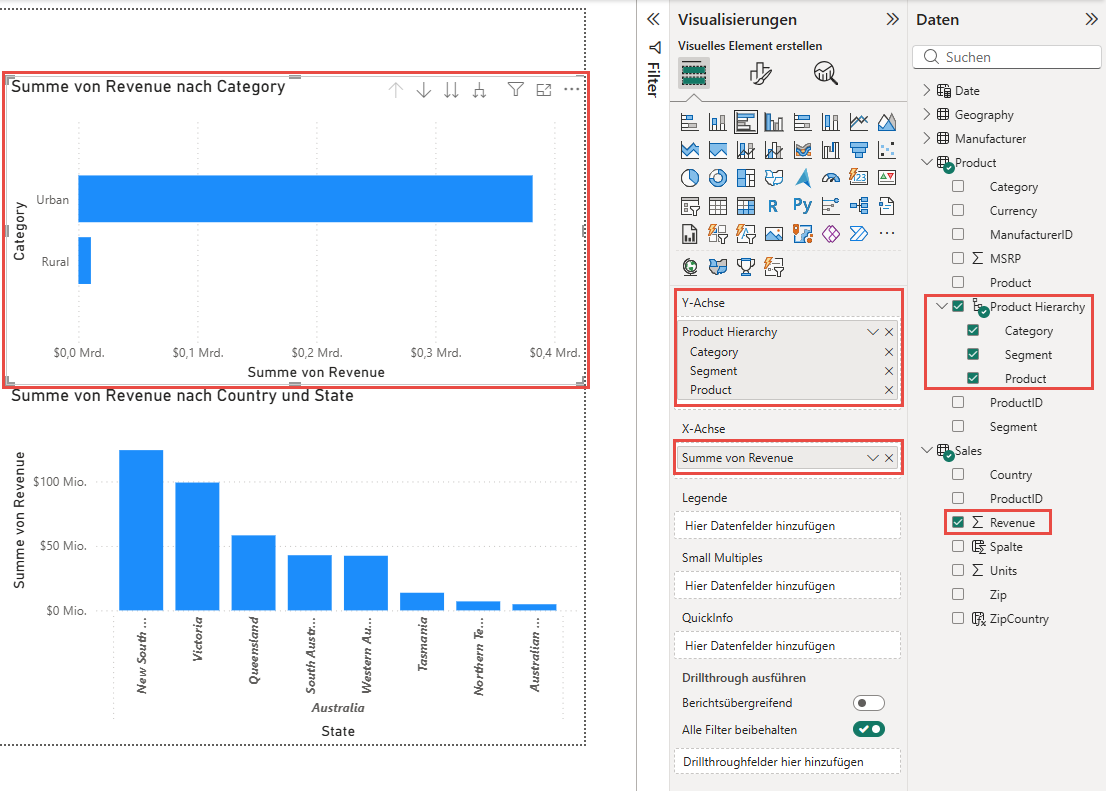
Task: Open the analytics magnifier tab
Action: pyautogui.click(x=825, y=73)
